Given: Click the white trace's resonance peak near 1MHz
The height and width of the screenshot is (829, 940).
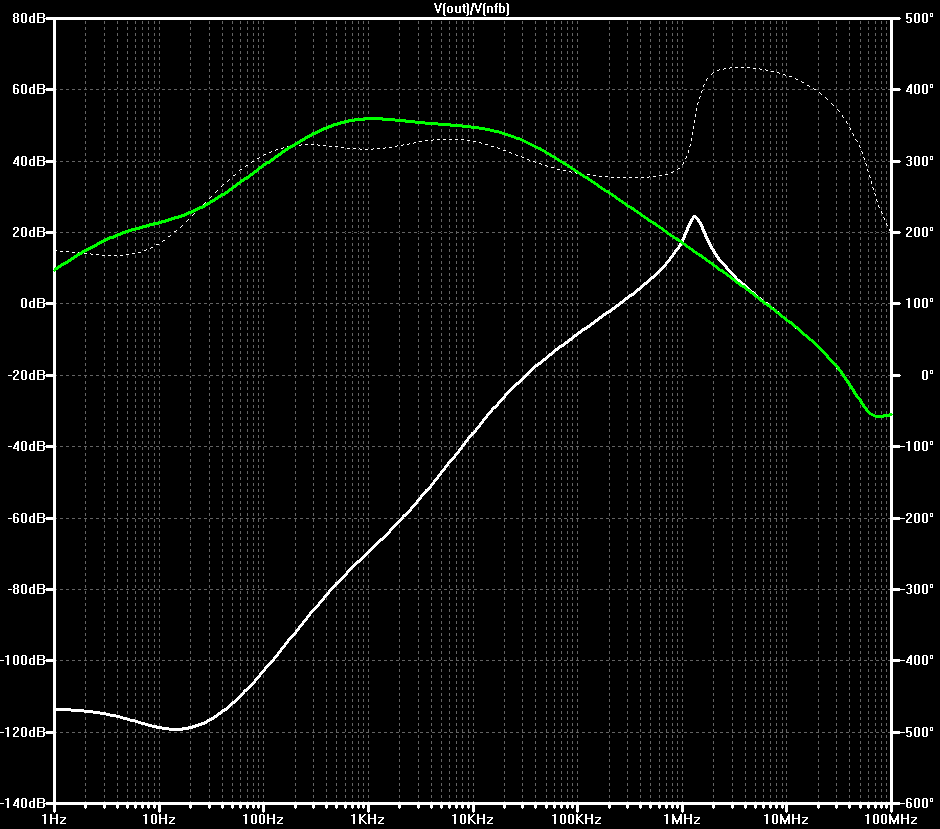Looking at the screenshot, I should 695,216.
